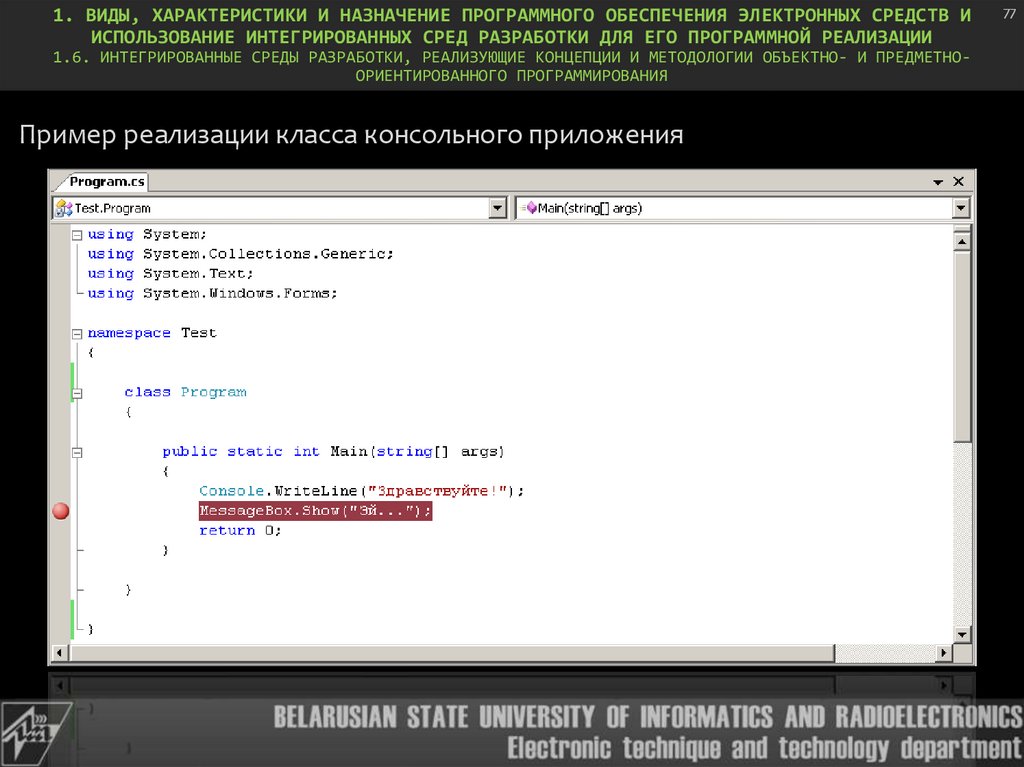This screenshot has width=1024, height=767.
Task: Click the vertical scrollbar thumb
Action: pyautogui.click(x=961, y=346)
